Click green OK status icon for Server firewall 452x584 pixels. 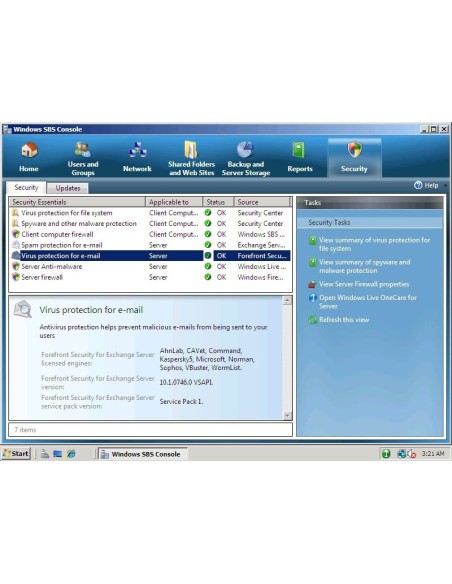[208, 277]
